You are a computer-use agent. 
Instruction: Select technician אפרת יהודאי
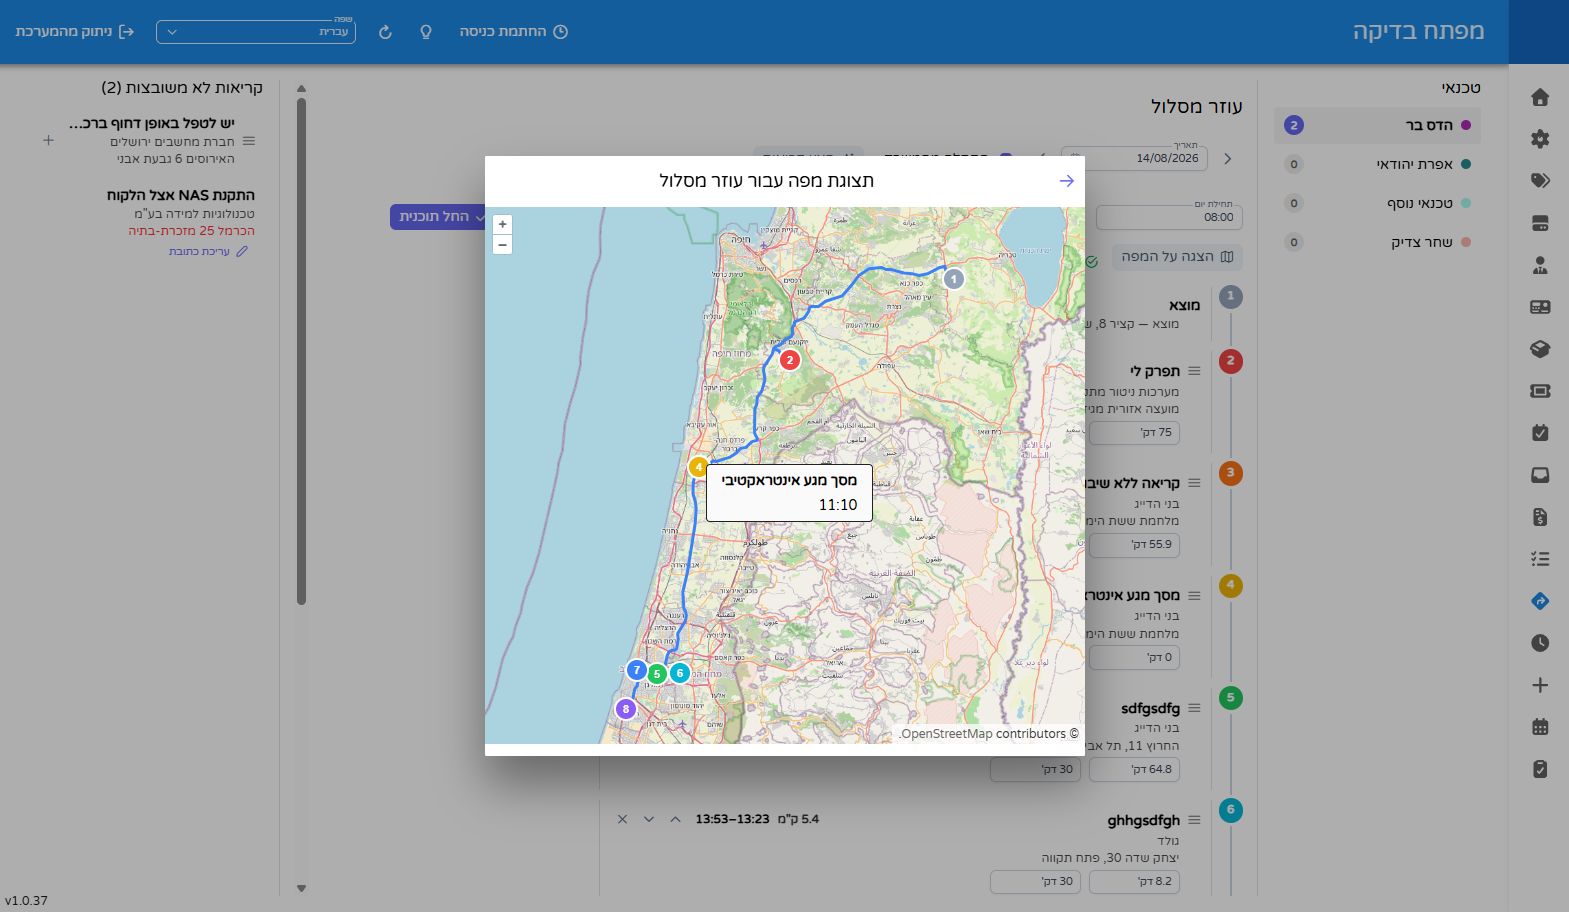pos(1378,164)
